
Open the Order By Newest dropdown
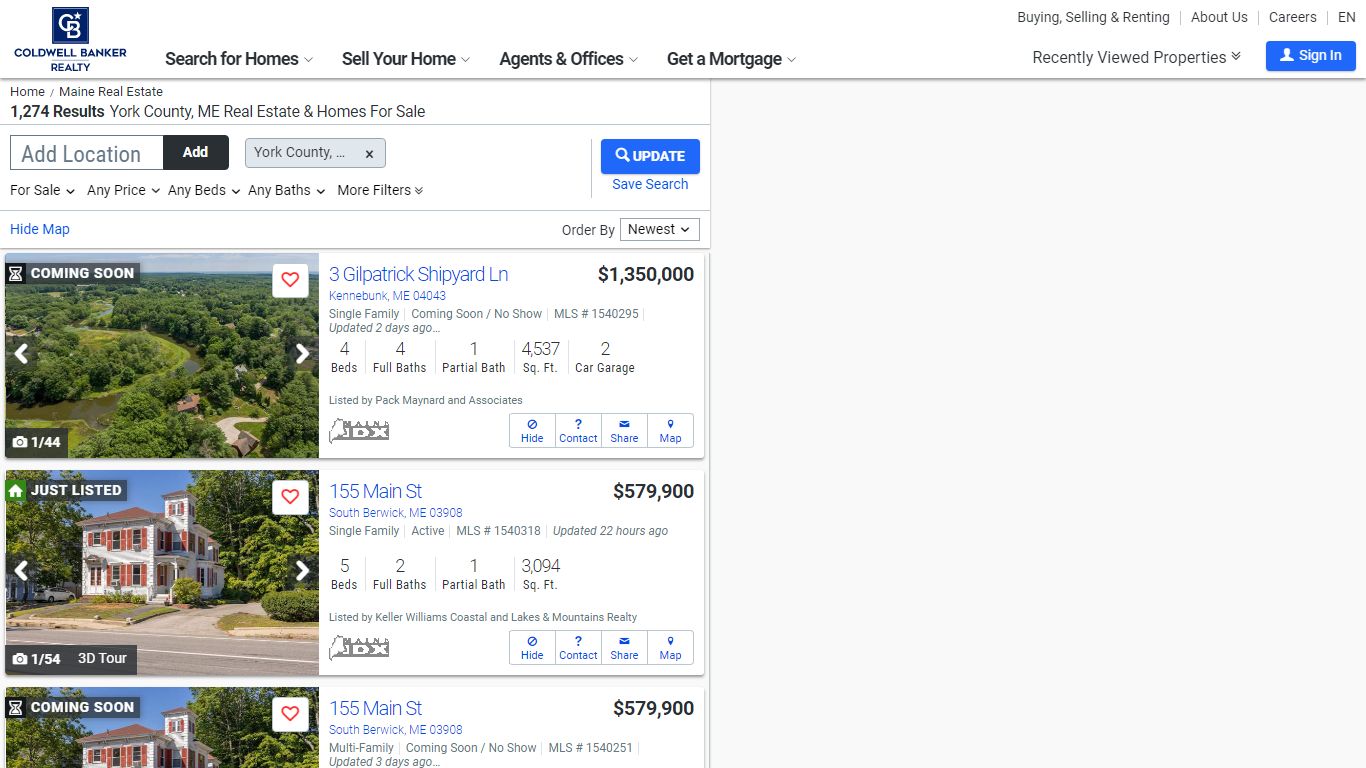(659, 229)
